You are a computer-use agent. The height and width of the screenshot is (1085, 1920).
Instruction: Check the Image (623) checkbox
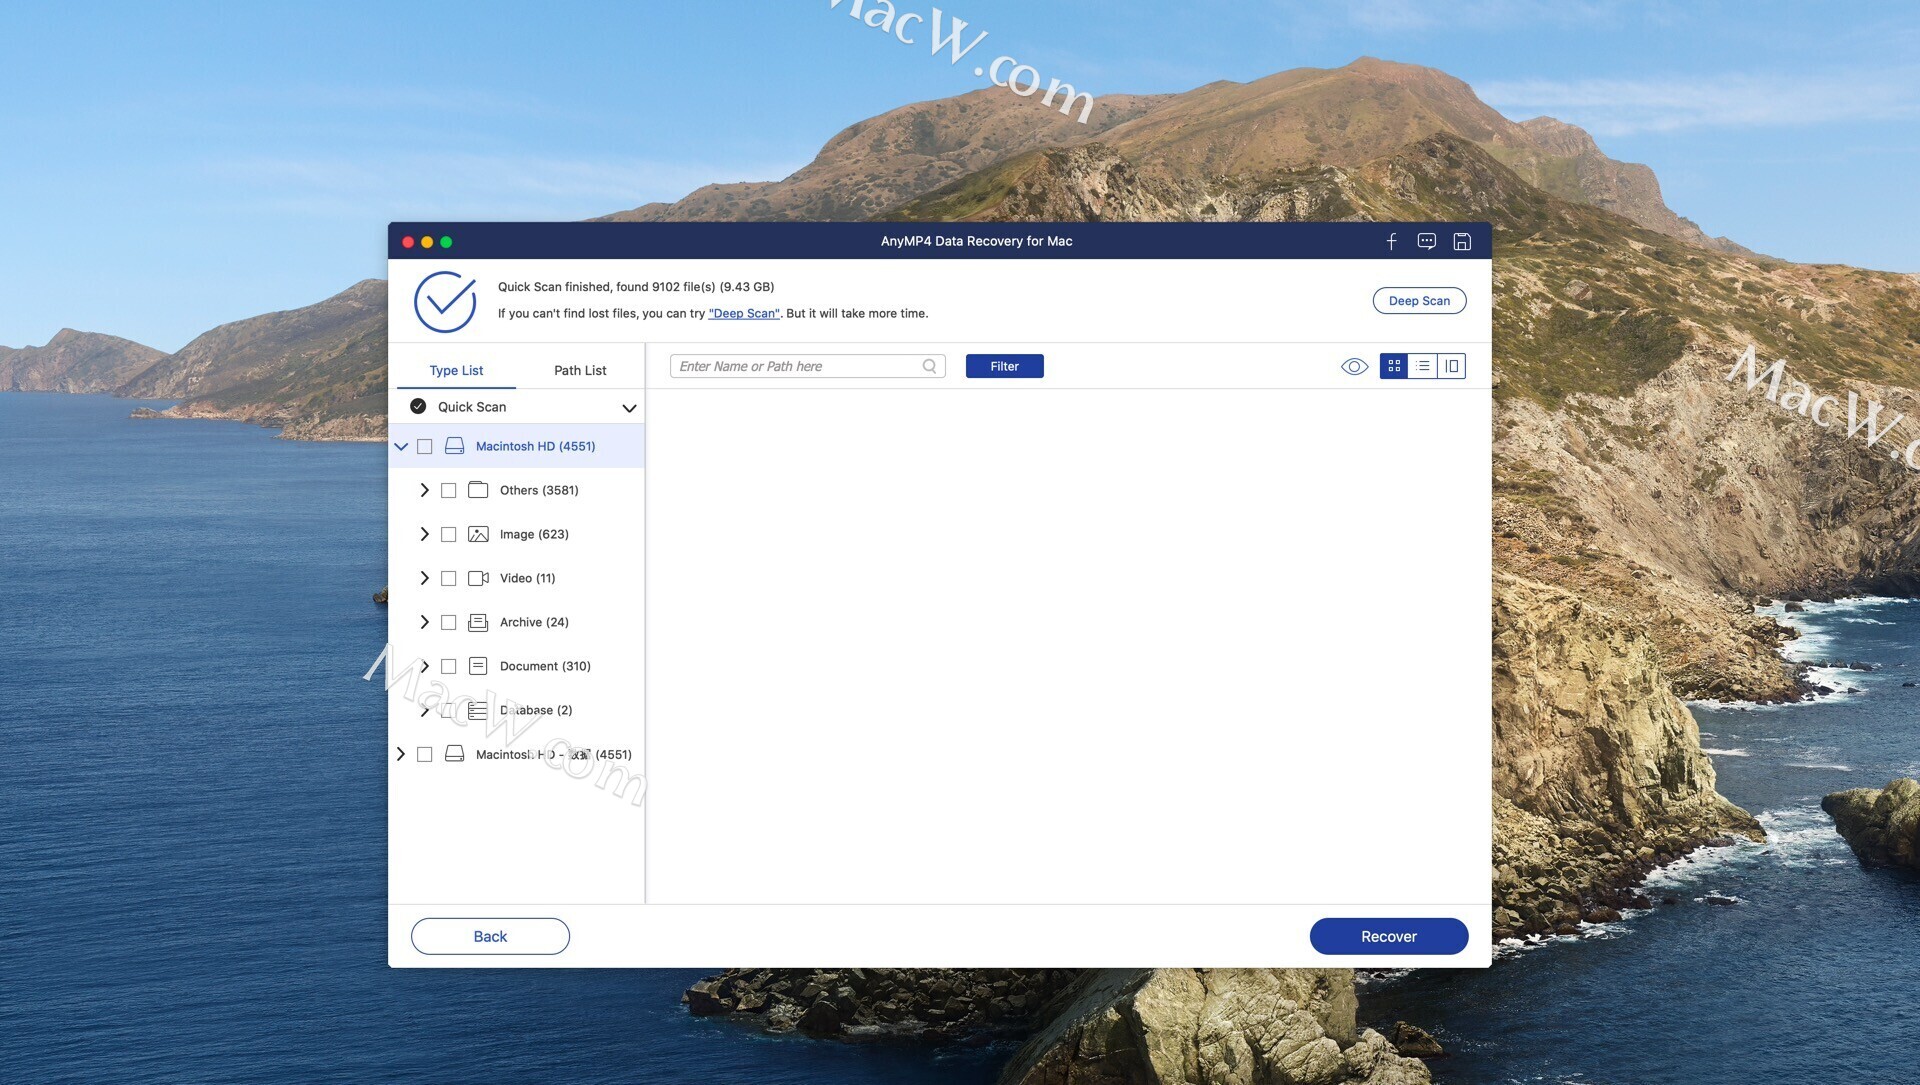449,534
